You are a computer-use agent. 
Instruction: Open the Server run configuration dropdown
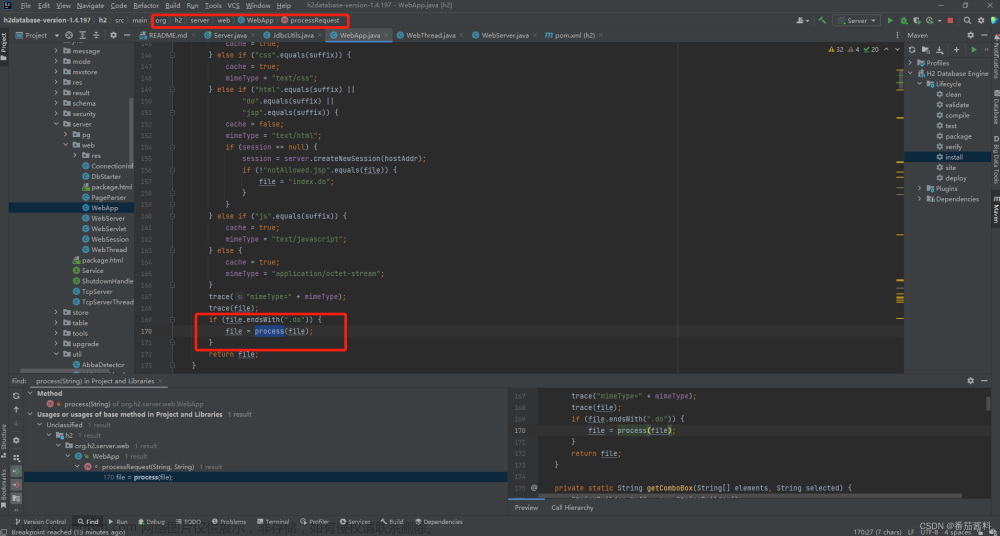pyautogui.click(x=857, y=20)
